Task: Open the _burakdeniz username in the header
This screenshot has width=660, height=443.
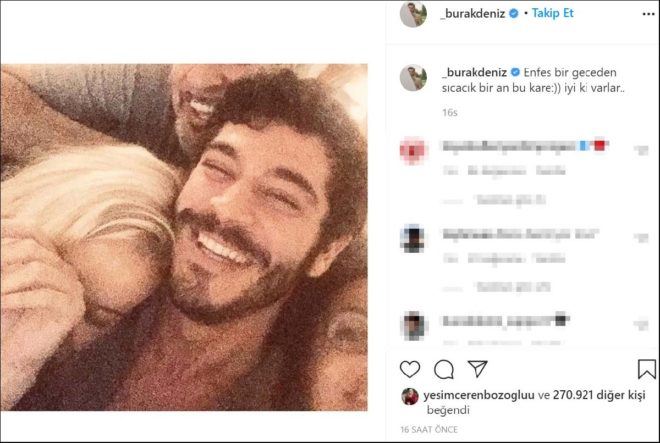Action: (x=473, y=13)
